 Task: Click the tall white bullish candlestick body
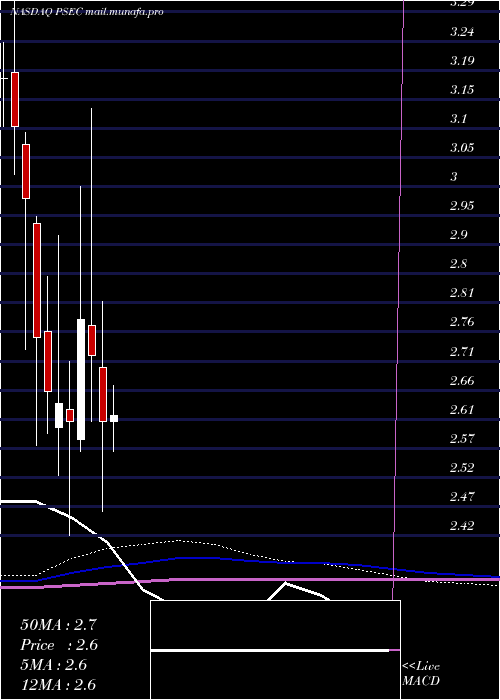tap(81, 379)
